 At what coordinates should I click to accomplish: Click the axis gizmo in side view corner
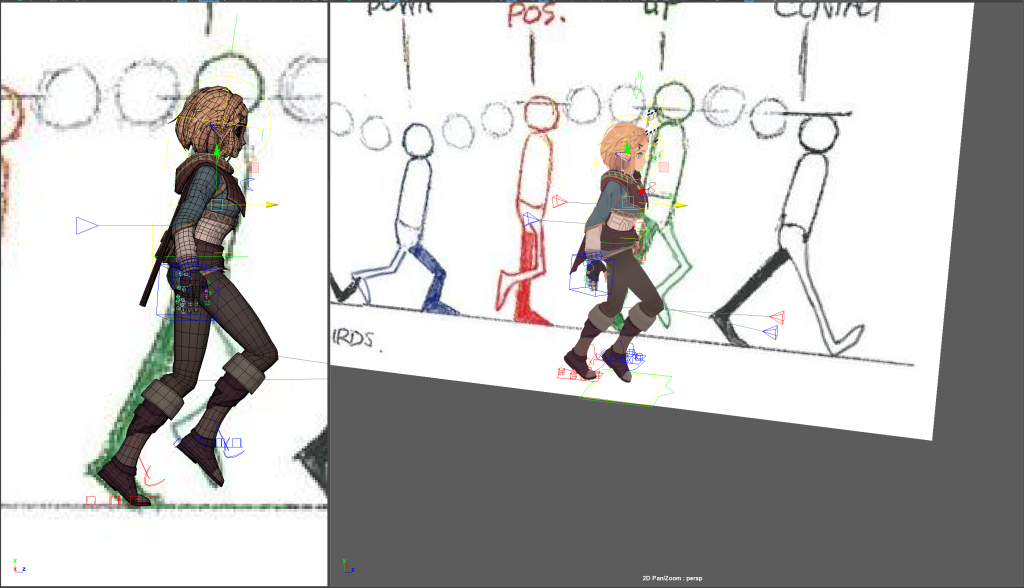pos(18,566)
